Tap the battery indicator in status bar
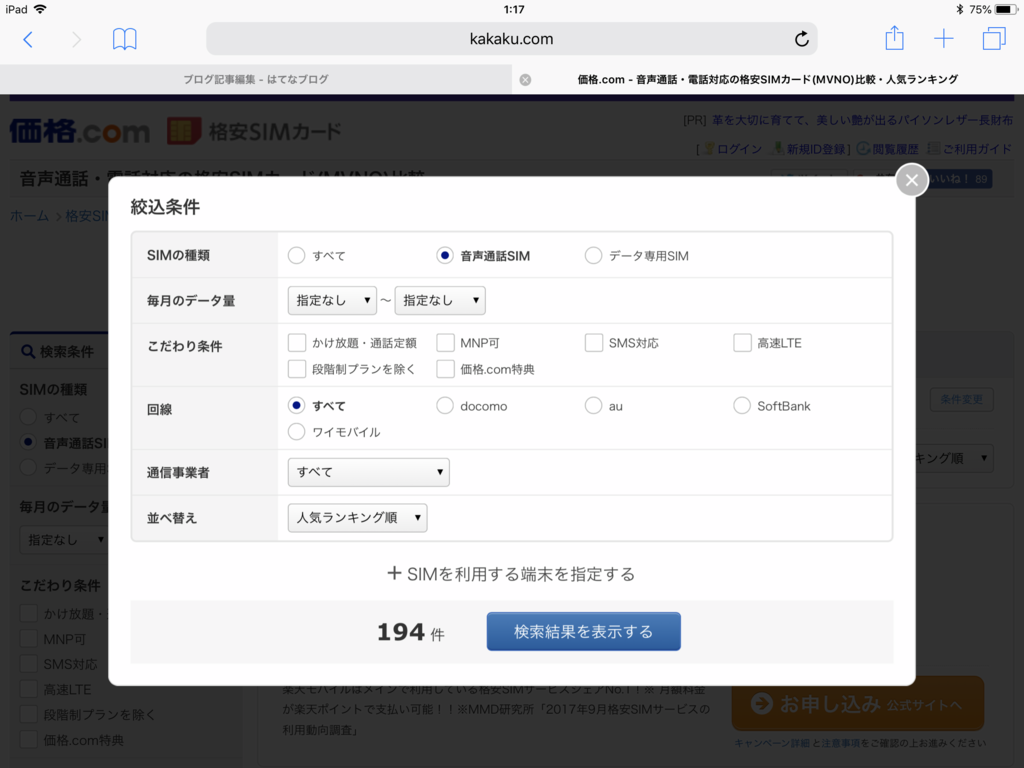The width and height of the screenshot is (1024, 768). [x=1006, y=9]
